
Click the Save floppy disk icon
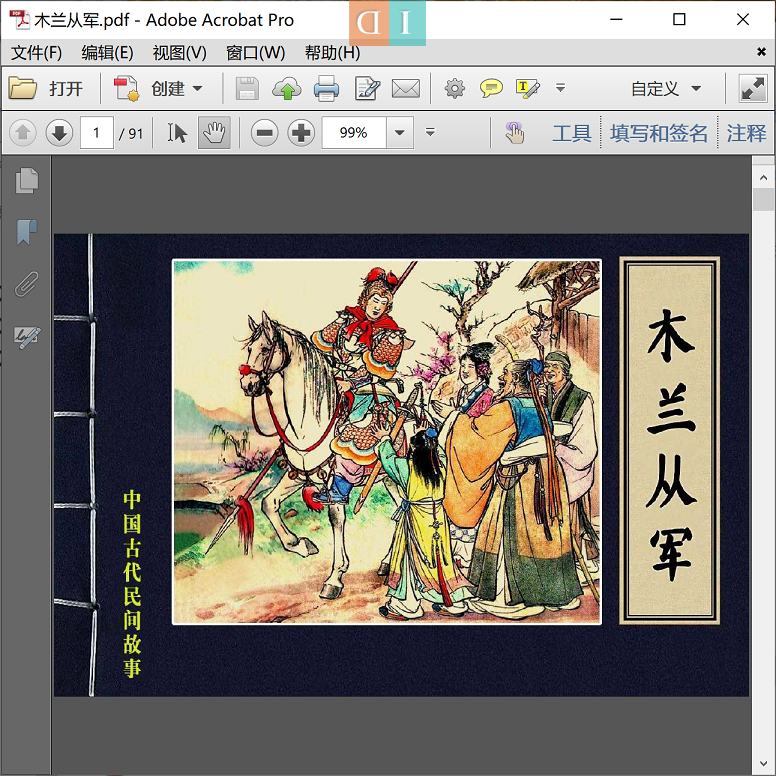pos(247,89)
